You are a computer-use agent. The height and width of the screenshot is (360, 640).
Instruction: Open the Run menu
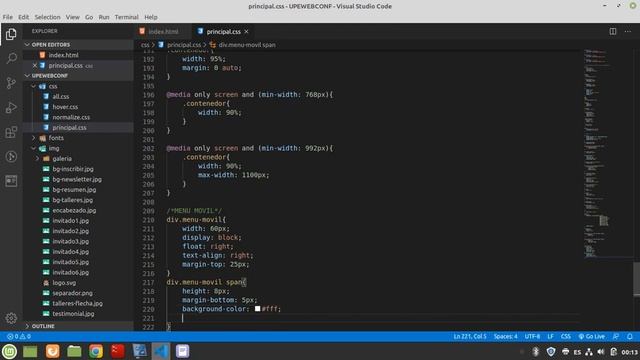104,17
